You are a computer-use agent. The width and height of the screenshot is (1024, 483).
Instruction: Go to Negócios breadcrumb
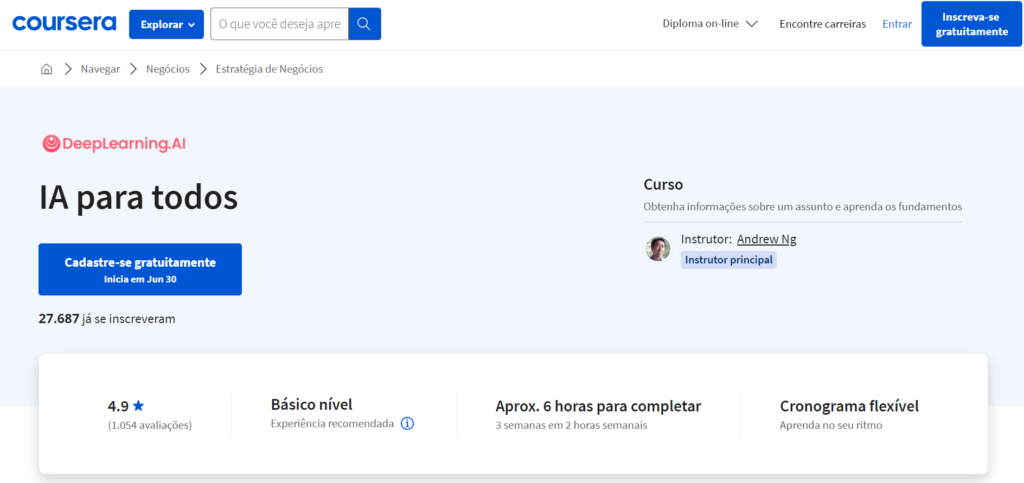tap(168, 69)
